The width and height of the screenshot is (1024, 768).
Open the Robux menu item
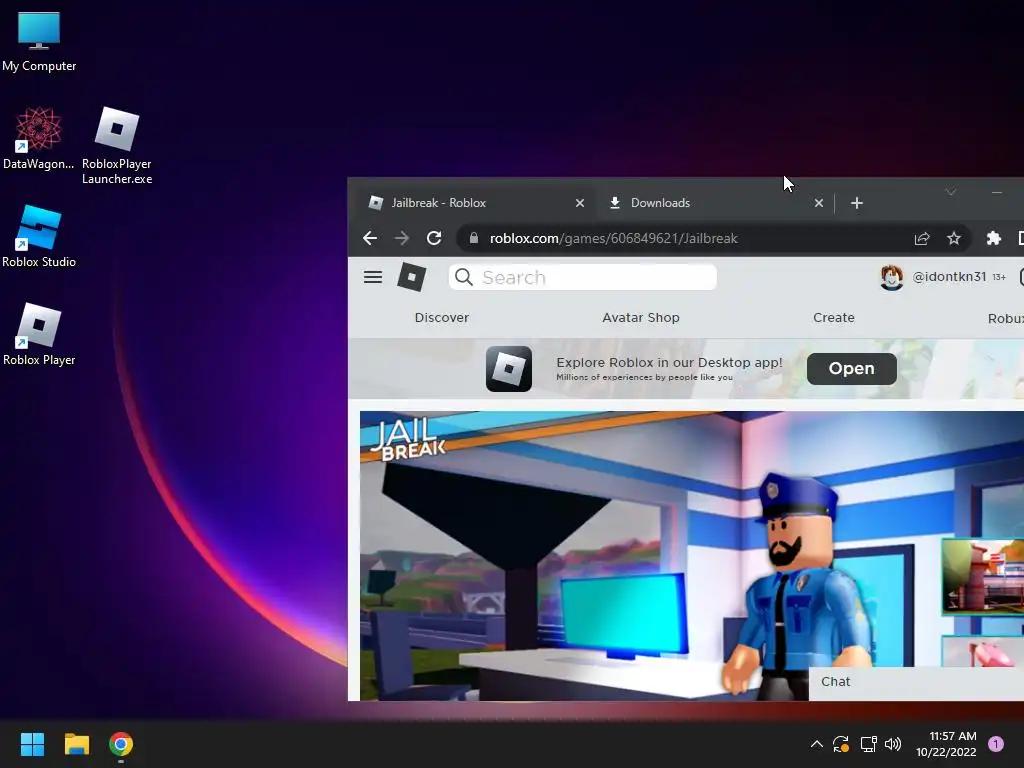click(x=1006, y=319)
